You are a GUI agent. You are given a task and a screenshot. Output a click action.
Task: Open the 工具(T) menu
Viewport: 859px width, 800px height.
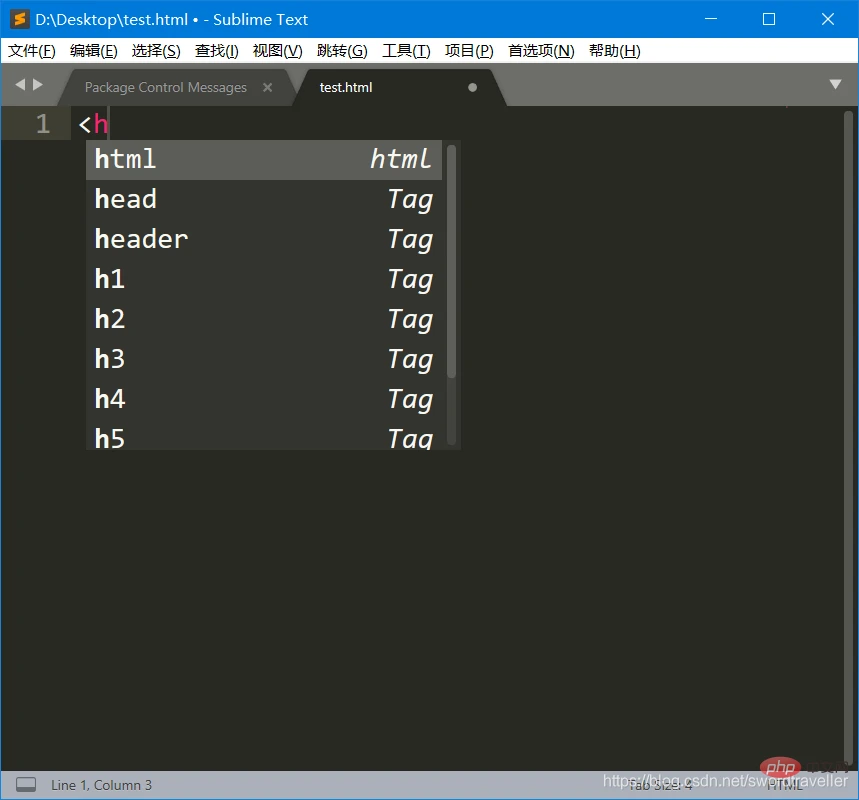click(x=406, y=51)
